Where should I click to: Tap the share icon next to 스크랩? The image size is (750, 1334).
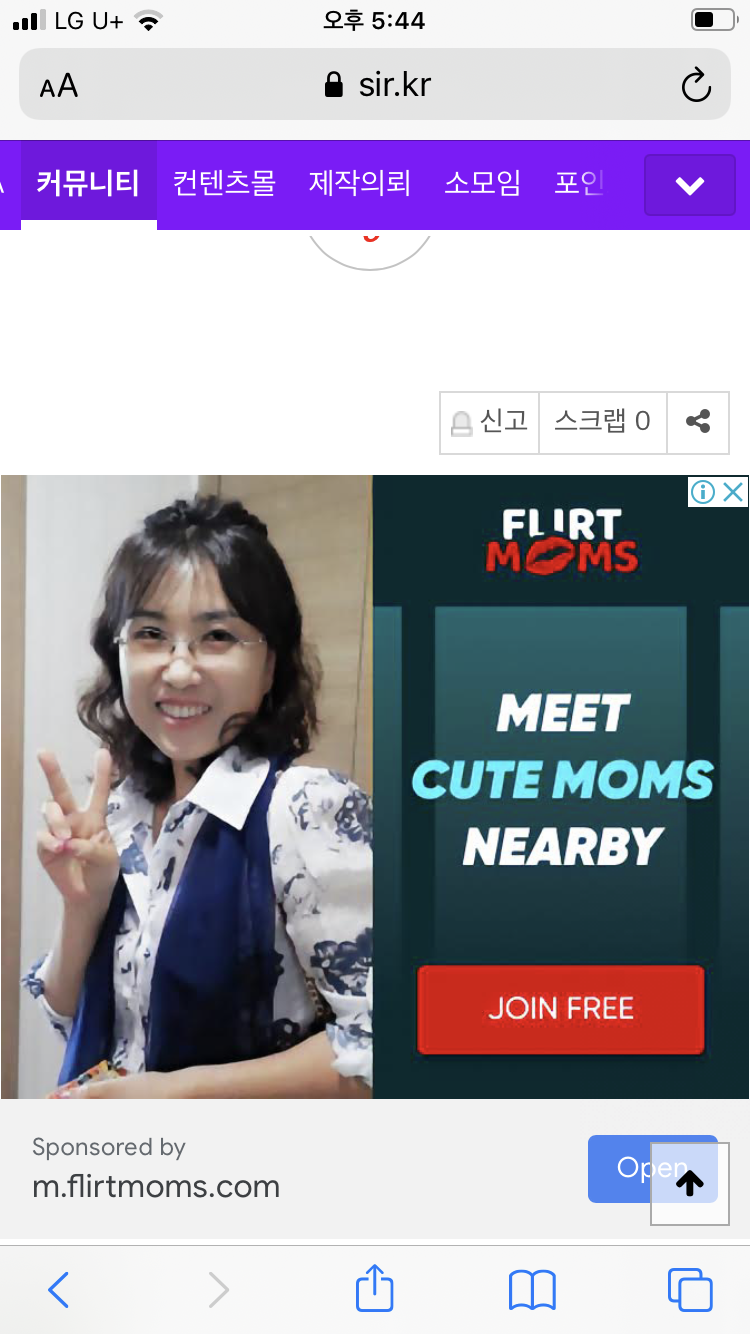pos(698,422)
